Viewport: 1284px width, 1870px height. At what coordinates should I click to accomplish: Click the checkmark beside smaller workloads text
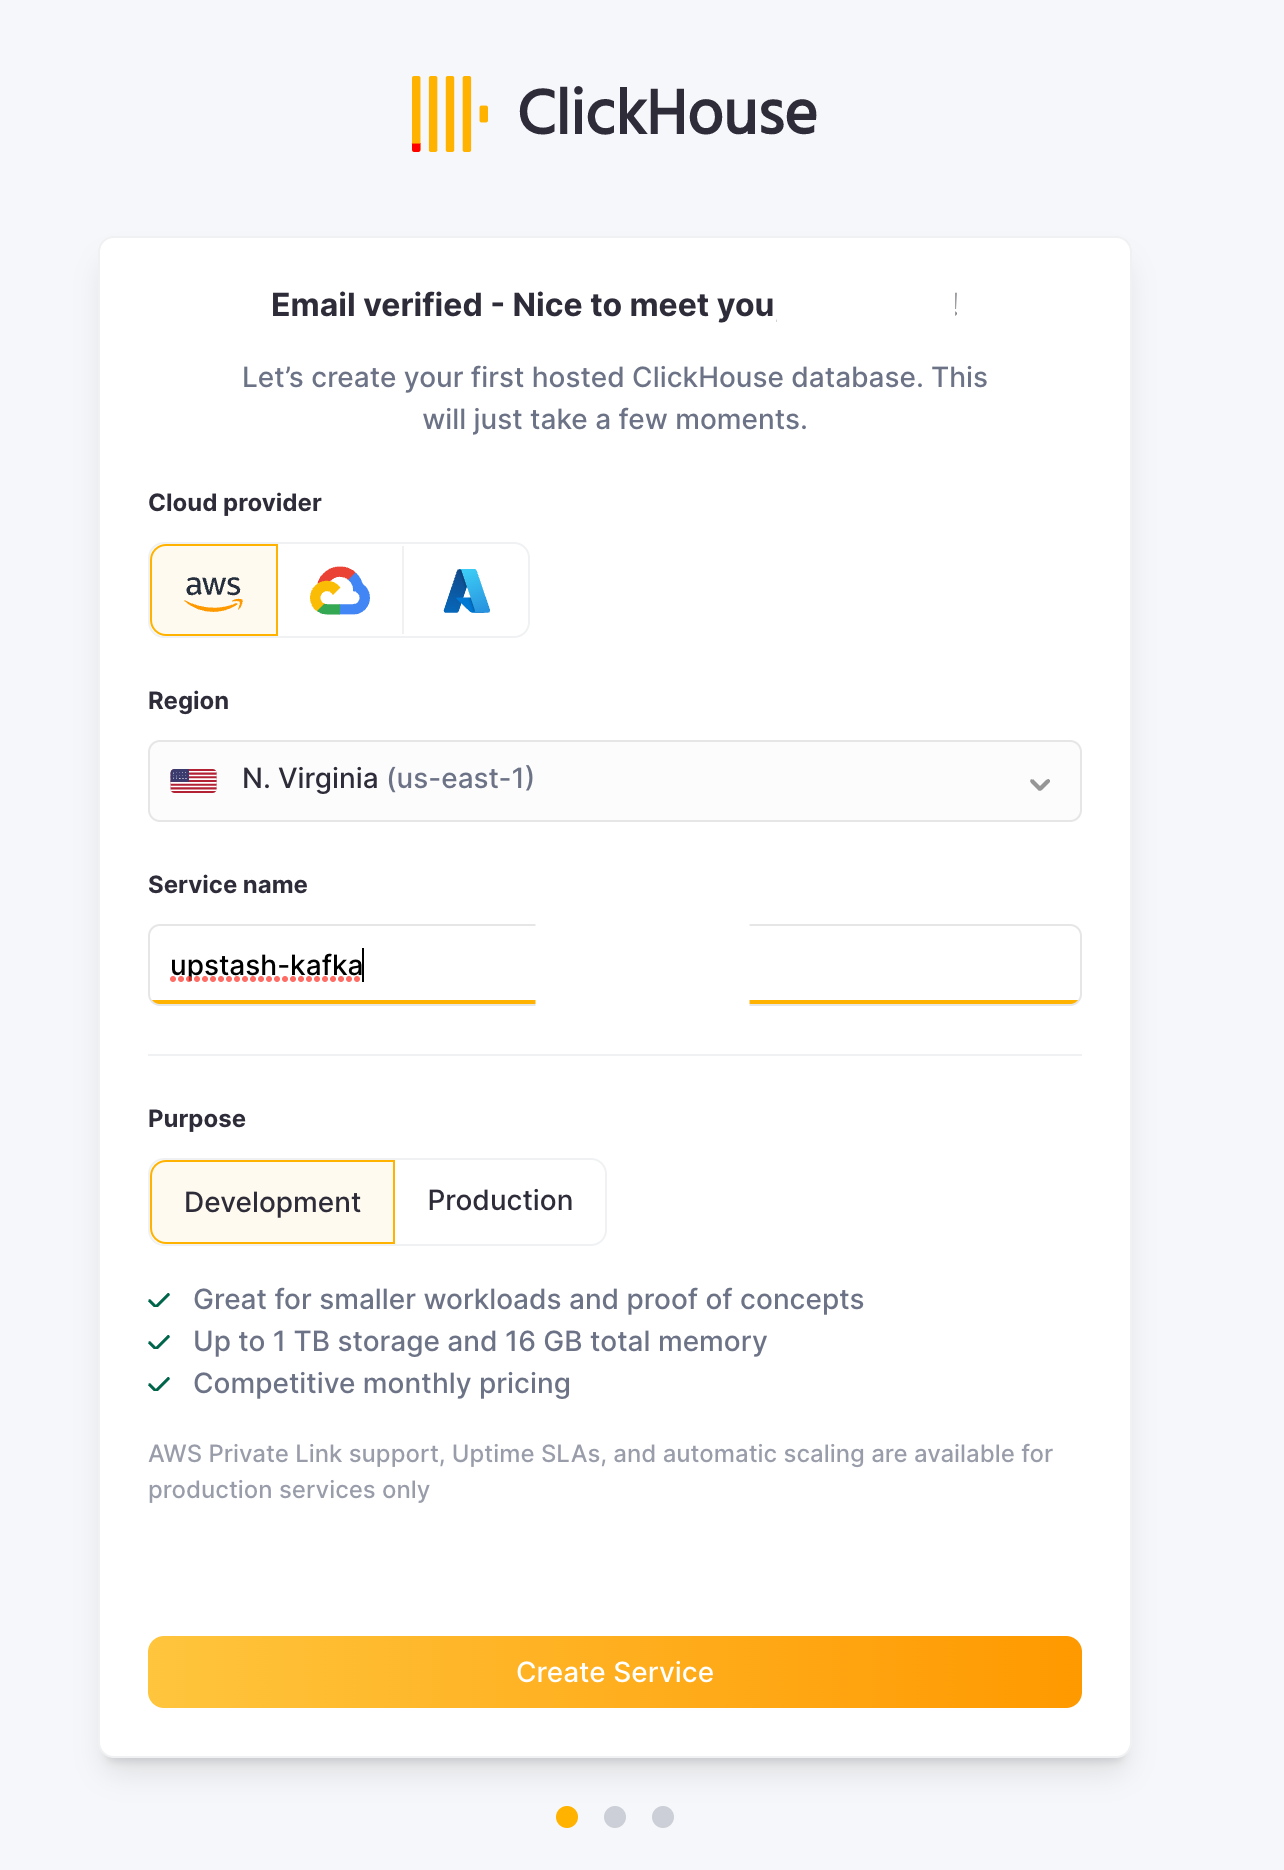pyautogui.click(x=160, y=1300)
